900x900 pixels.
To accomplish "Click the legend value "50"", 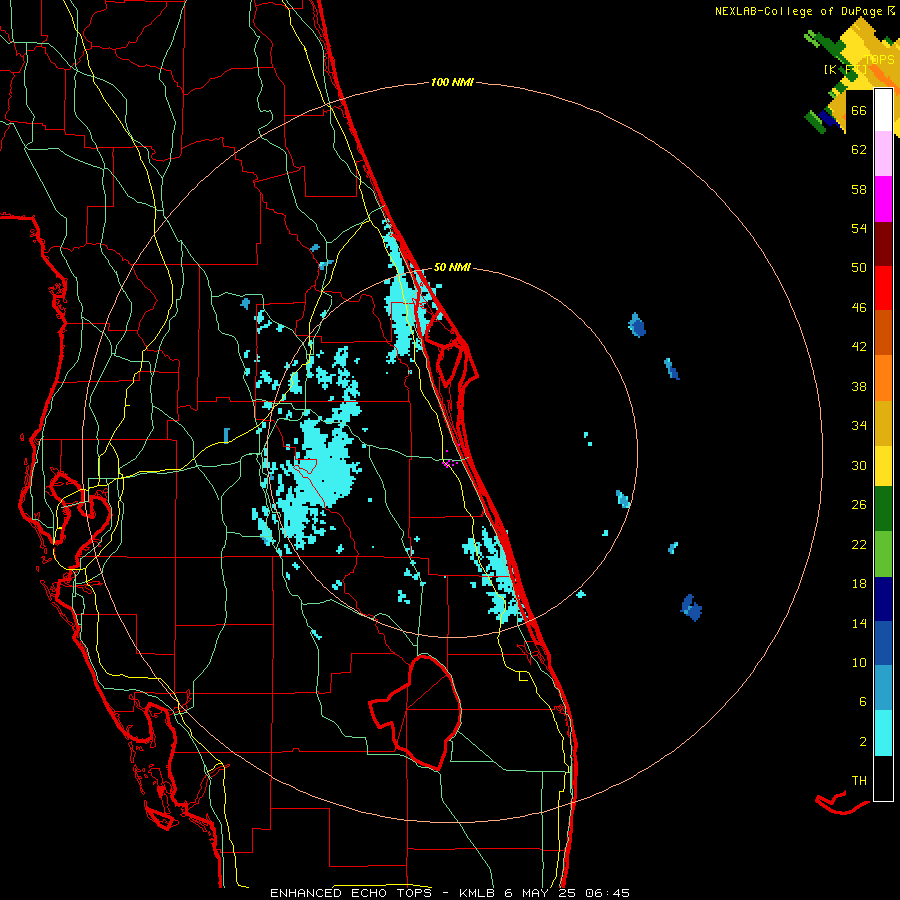I will [x=859, y=267].
